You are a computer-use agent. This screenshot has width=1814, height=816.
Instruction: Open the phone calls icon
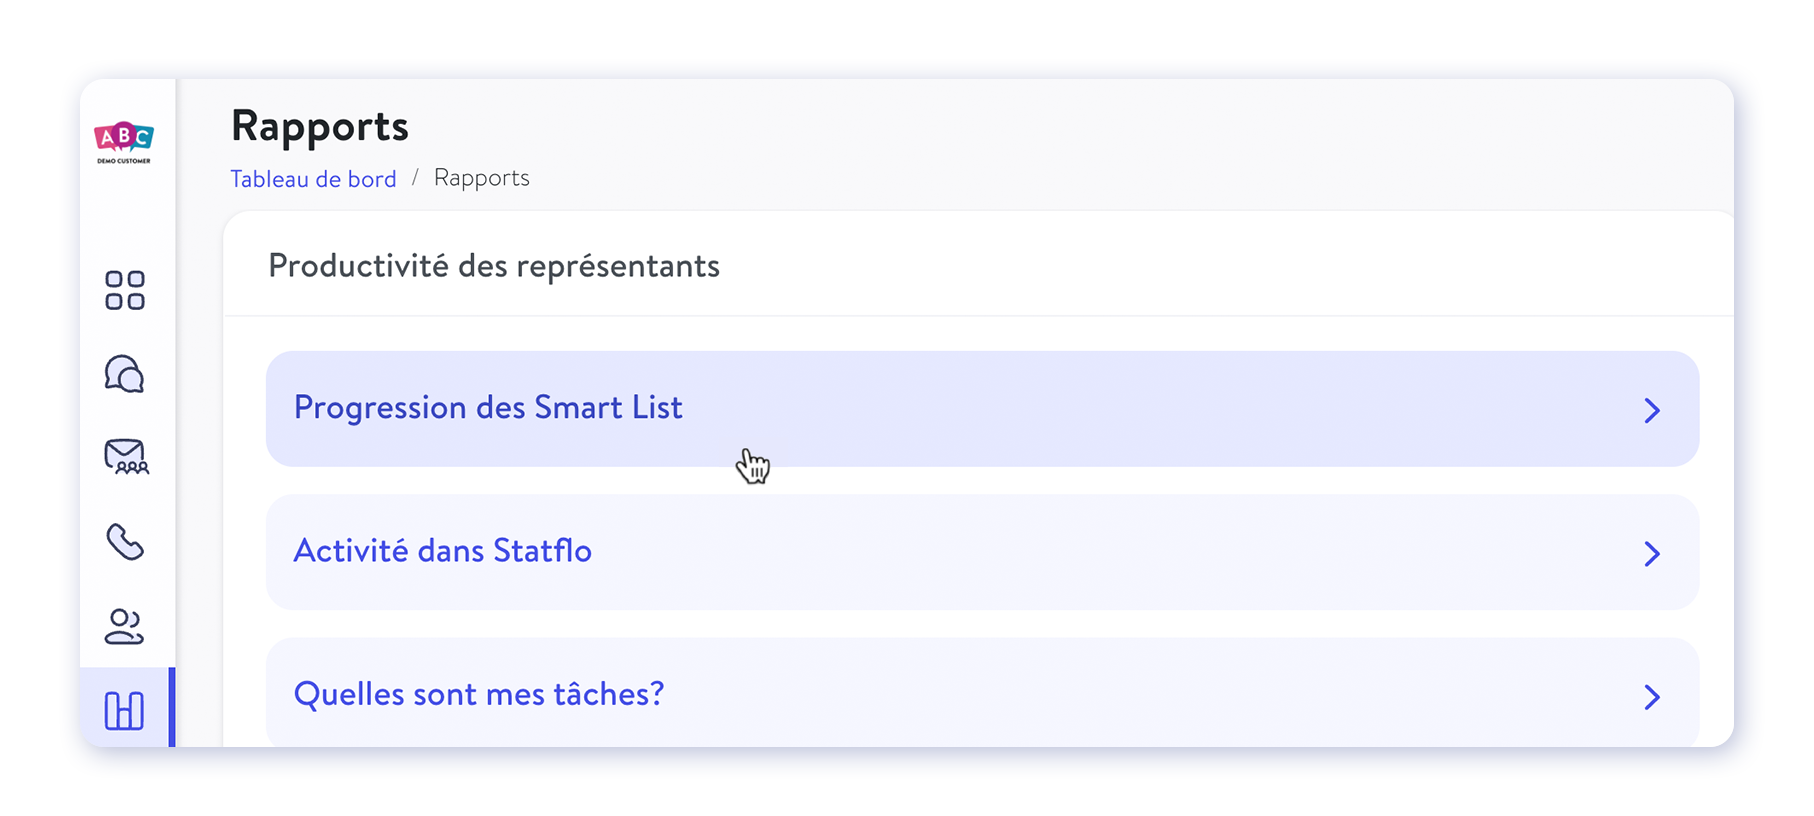[x=125, y=542]
